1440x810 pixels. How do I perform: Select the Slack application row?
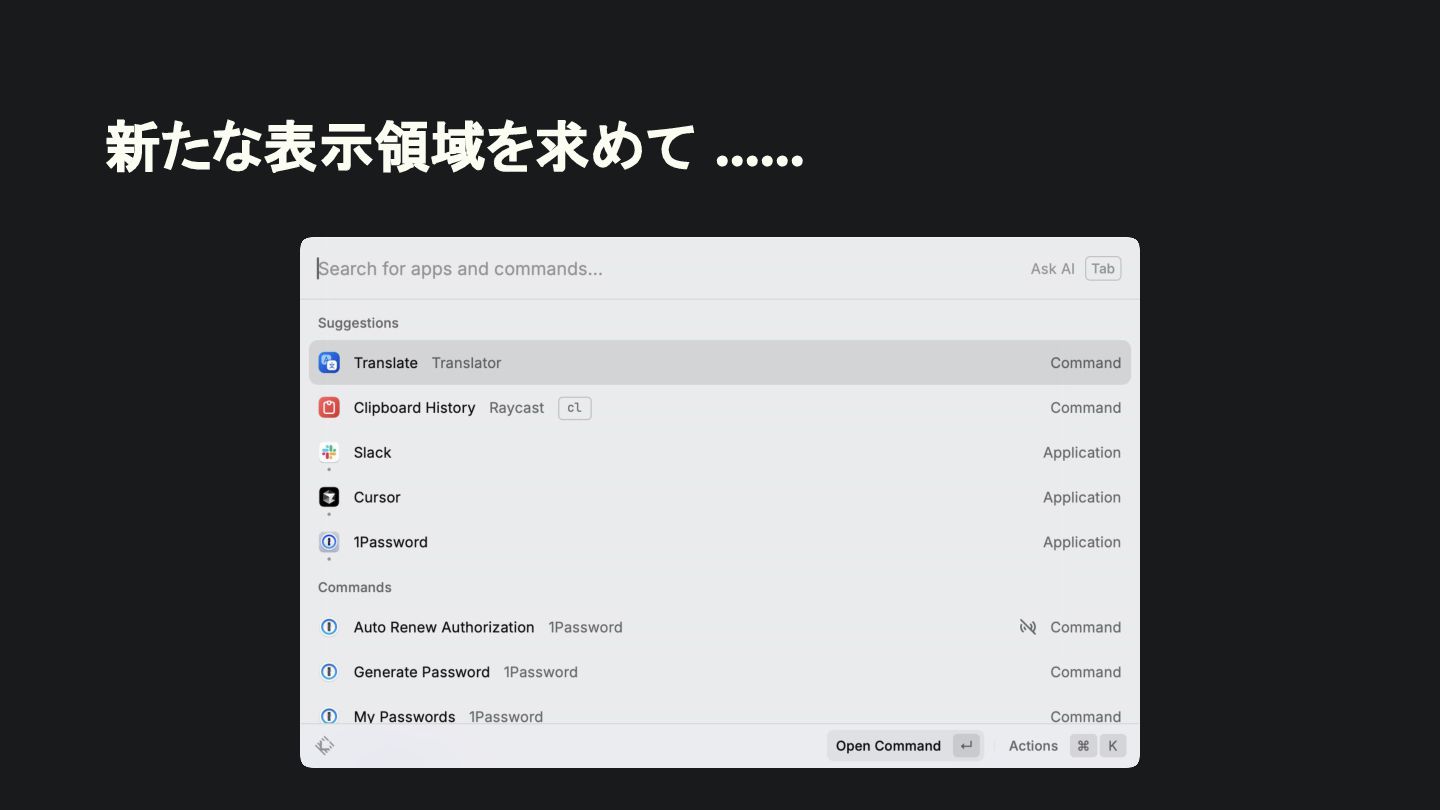(720, 452)
